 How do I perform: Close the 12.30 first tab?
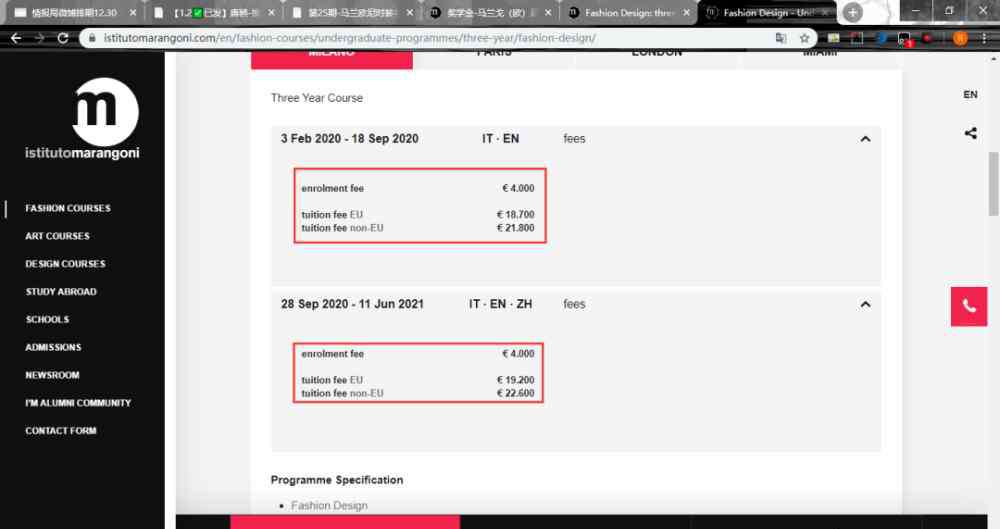[133, 12]
